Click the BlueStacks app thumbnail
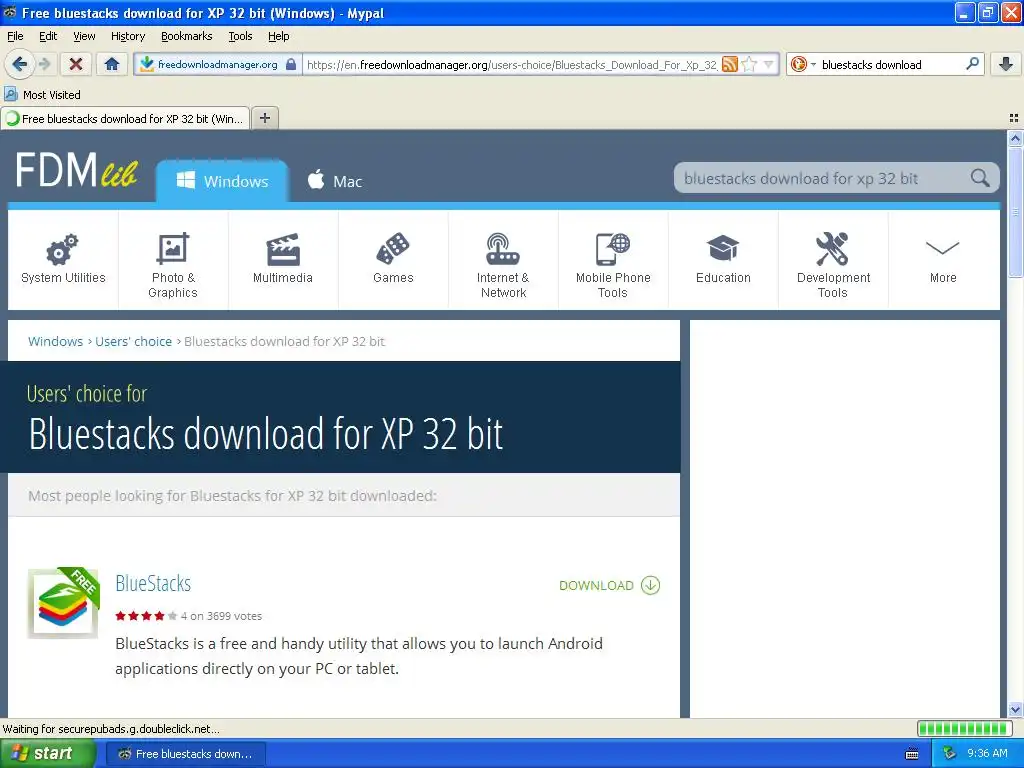Screen dimensions: 1024x768 63,603
